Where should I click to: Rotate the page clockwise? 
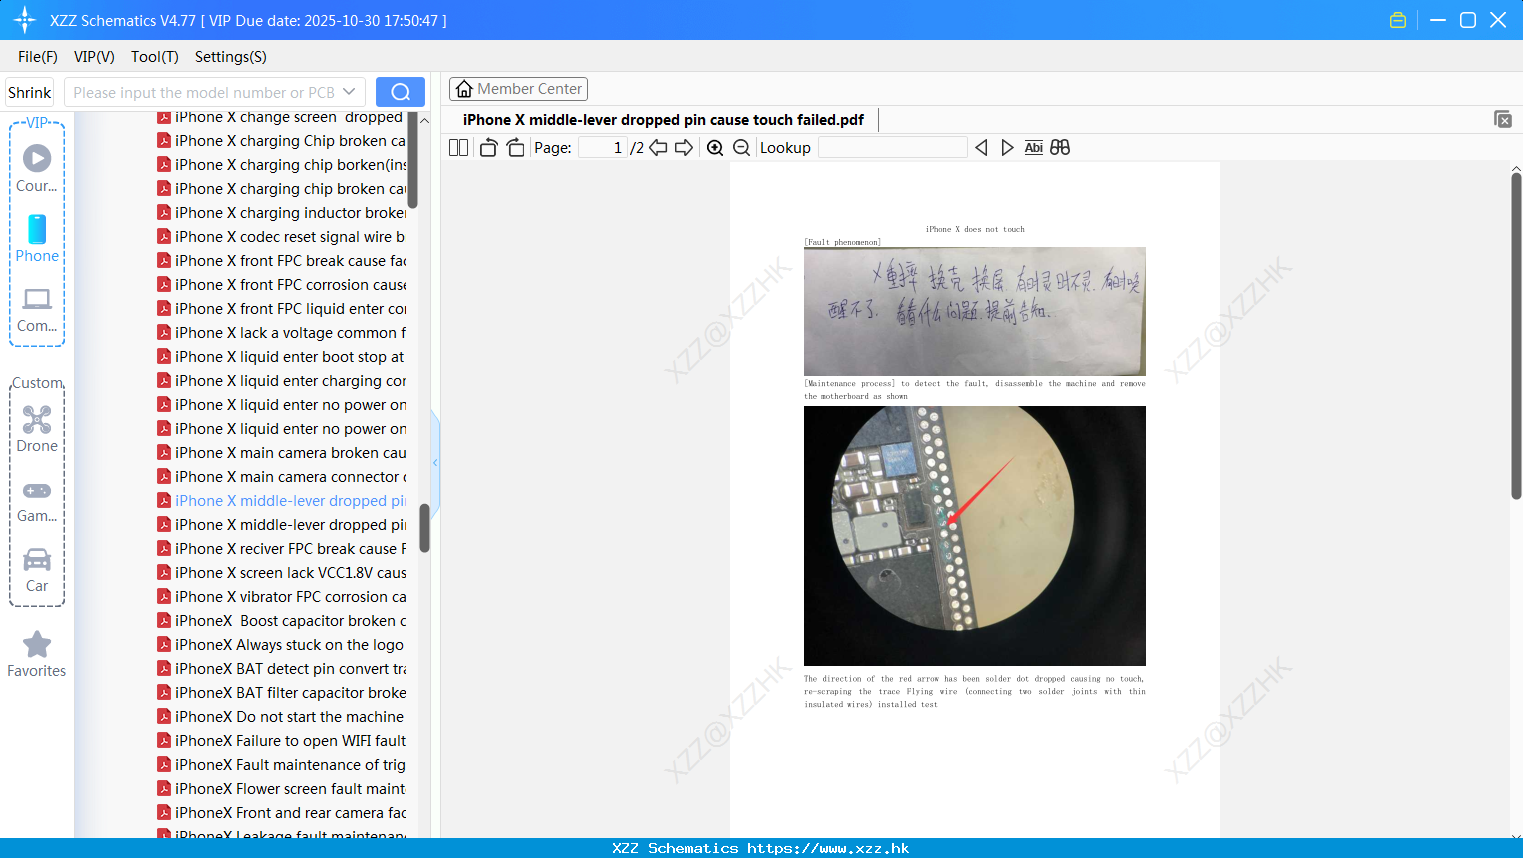point(515,148)
